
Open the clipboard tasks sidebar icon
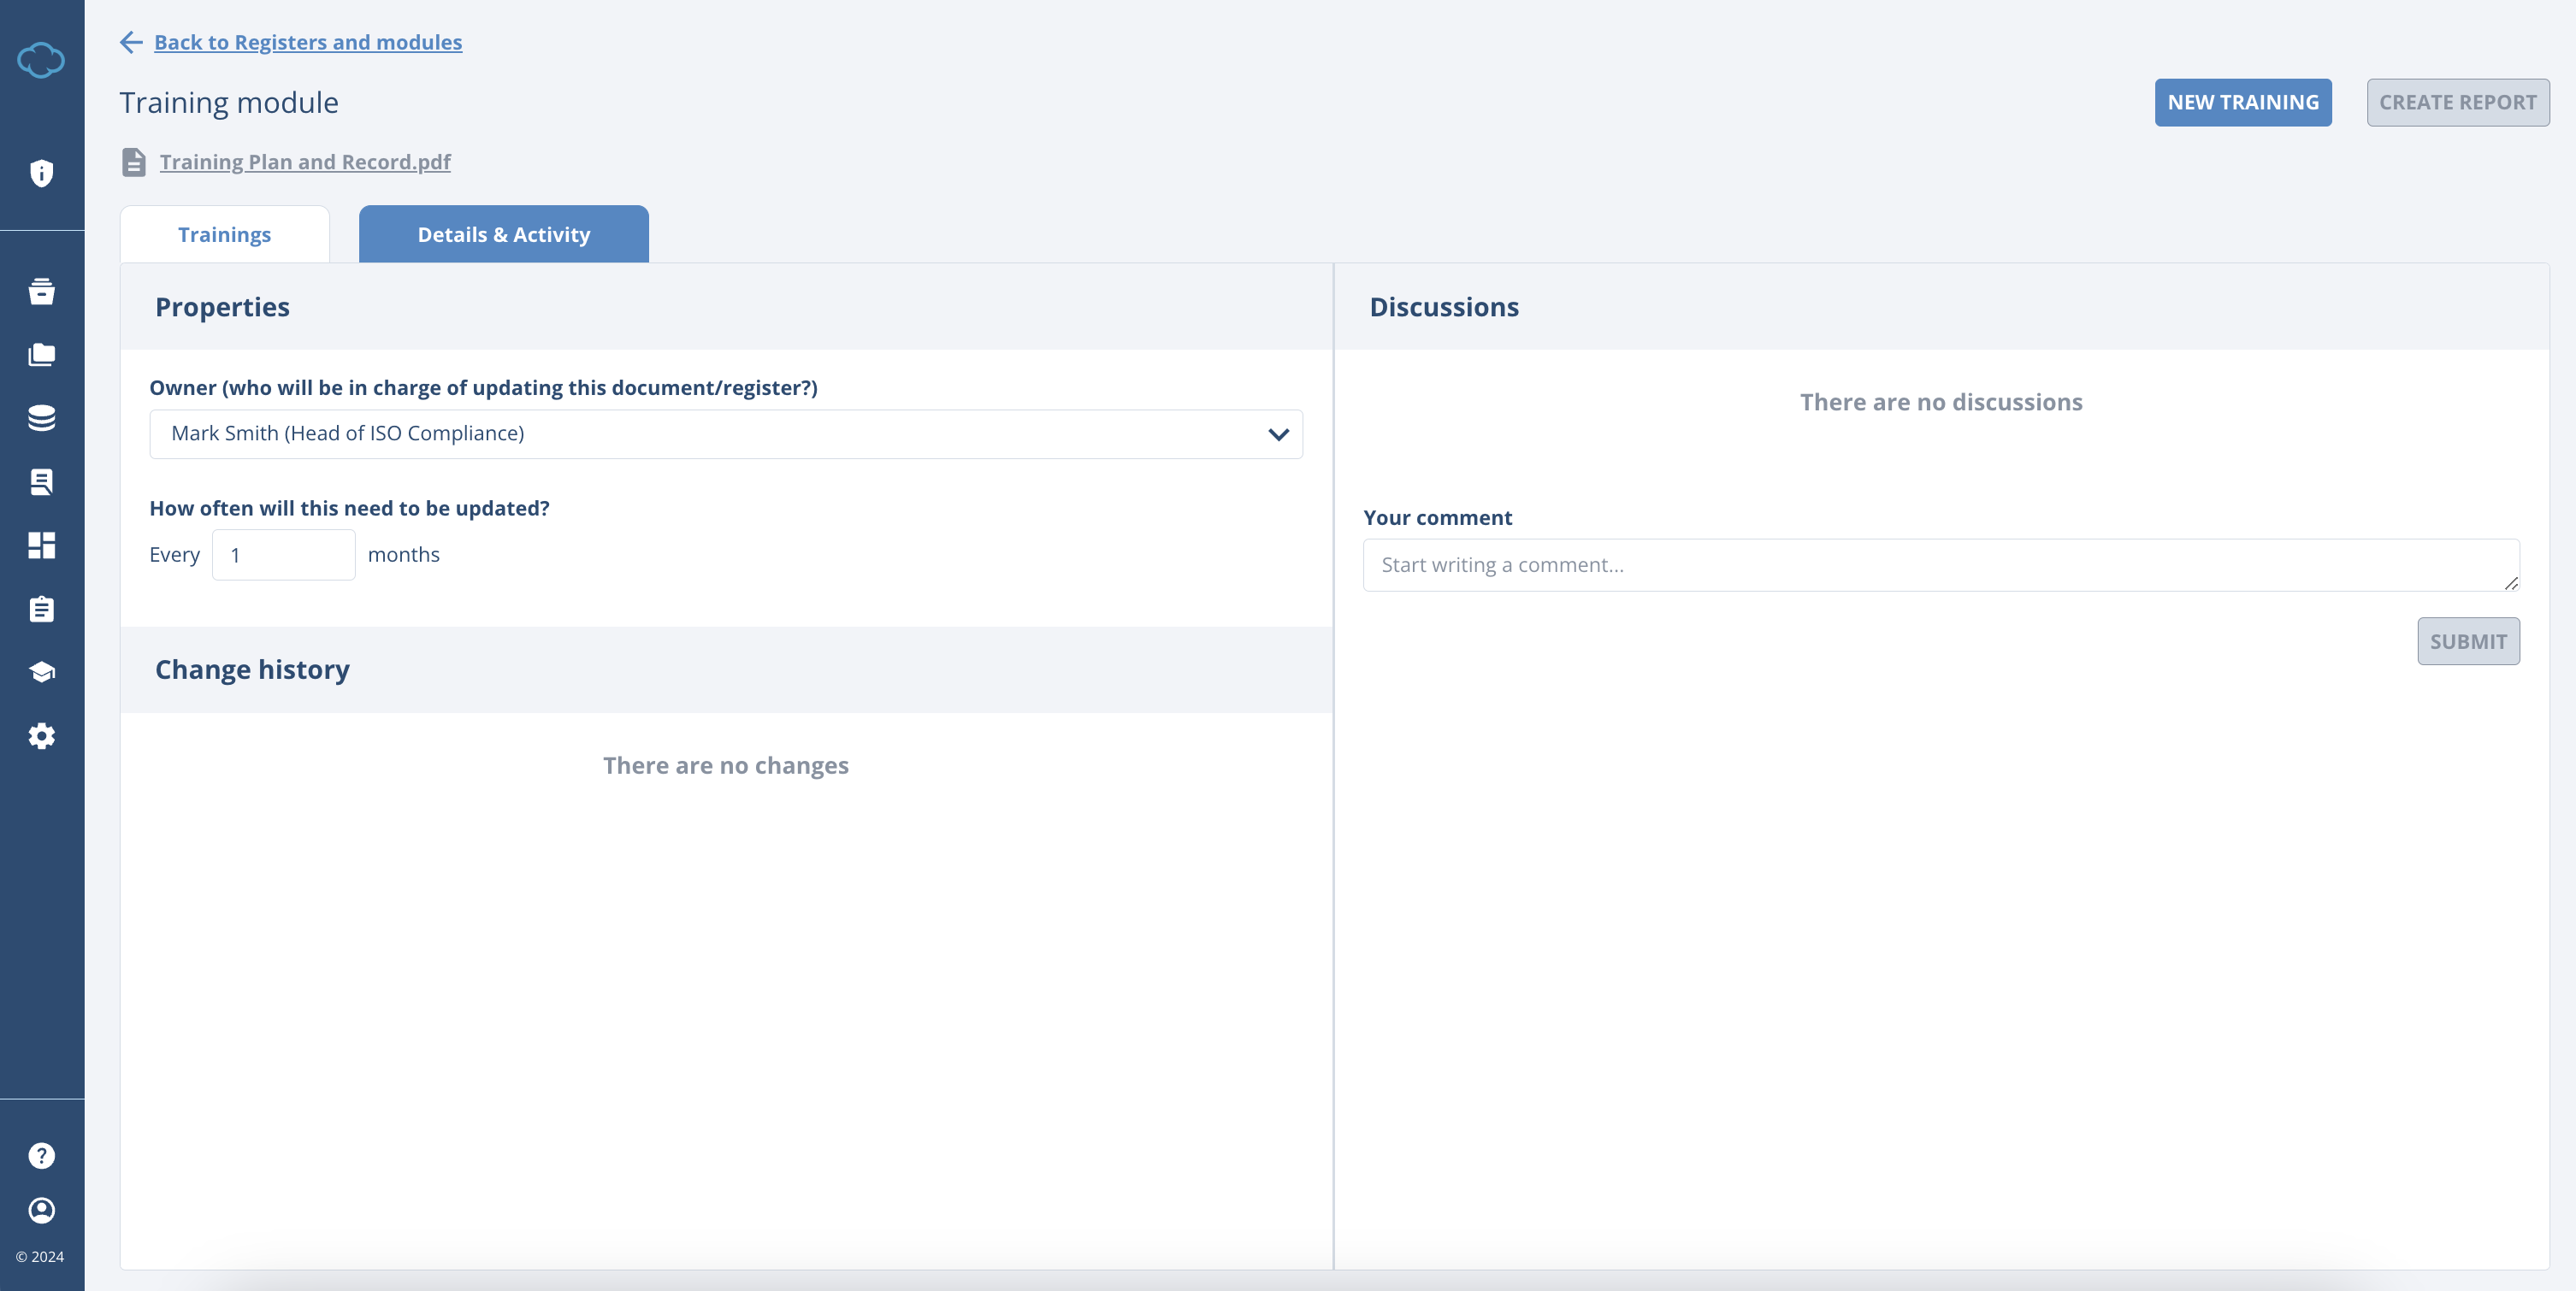41,609
